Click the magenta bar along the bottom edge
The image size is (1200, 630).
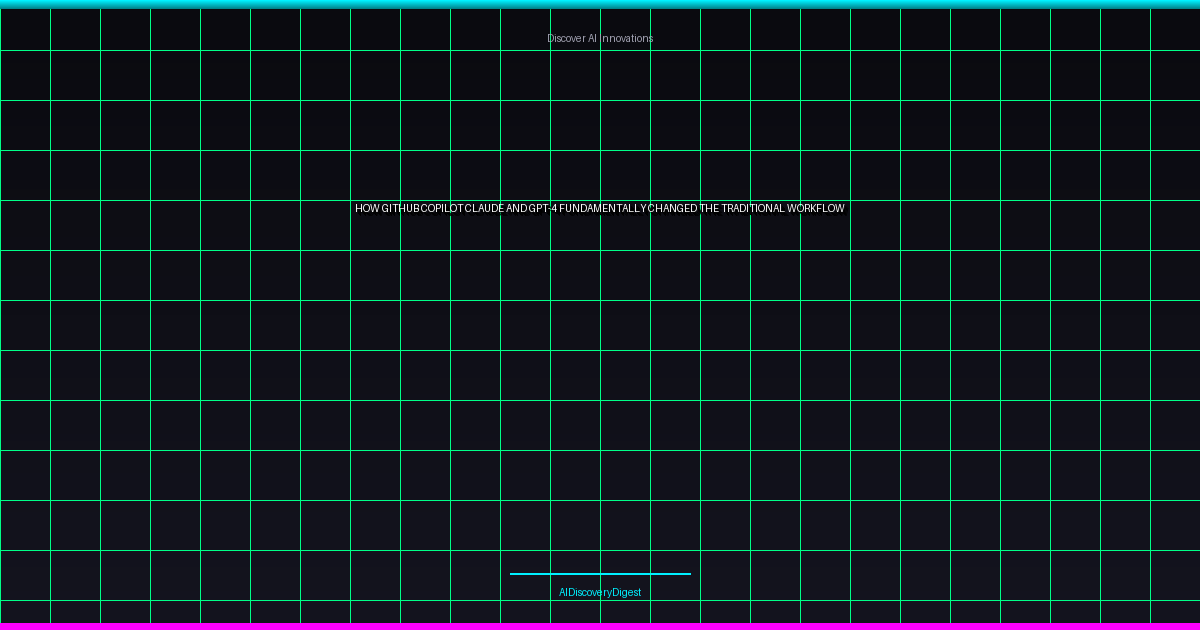pyautogui.click(x=600, y=626)
